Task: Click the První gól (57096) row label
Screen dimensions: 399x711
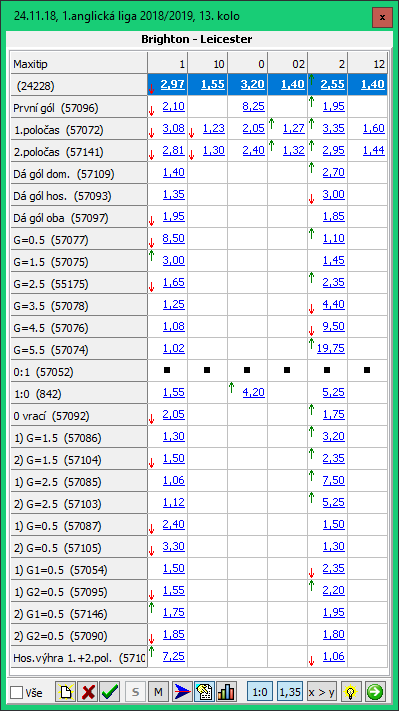Action: 79,107
